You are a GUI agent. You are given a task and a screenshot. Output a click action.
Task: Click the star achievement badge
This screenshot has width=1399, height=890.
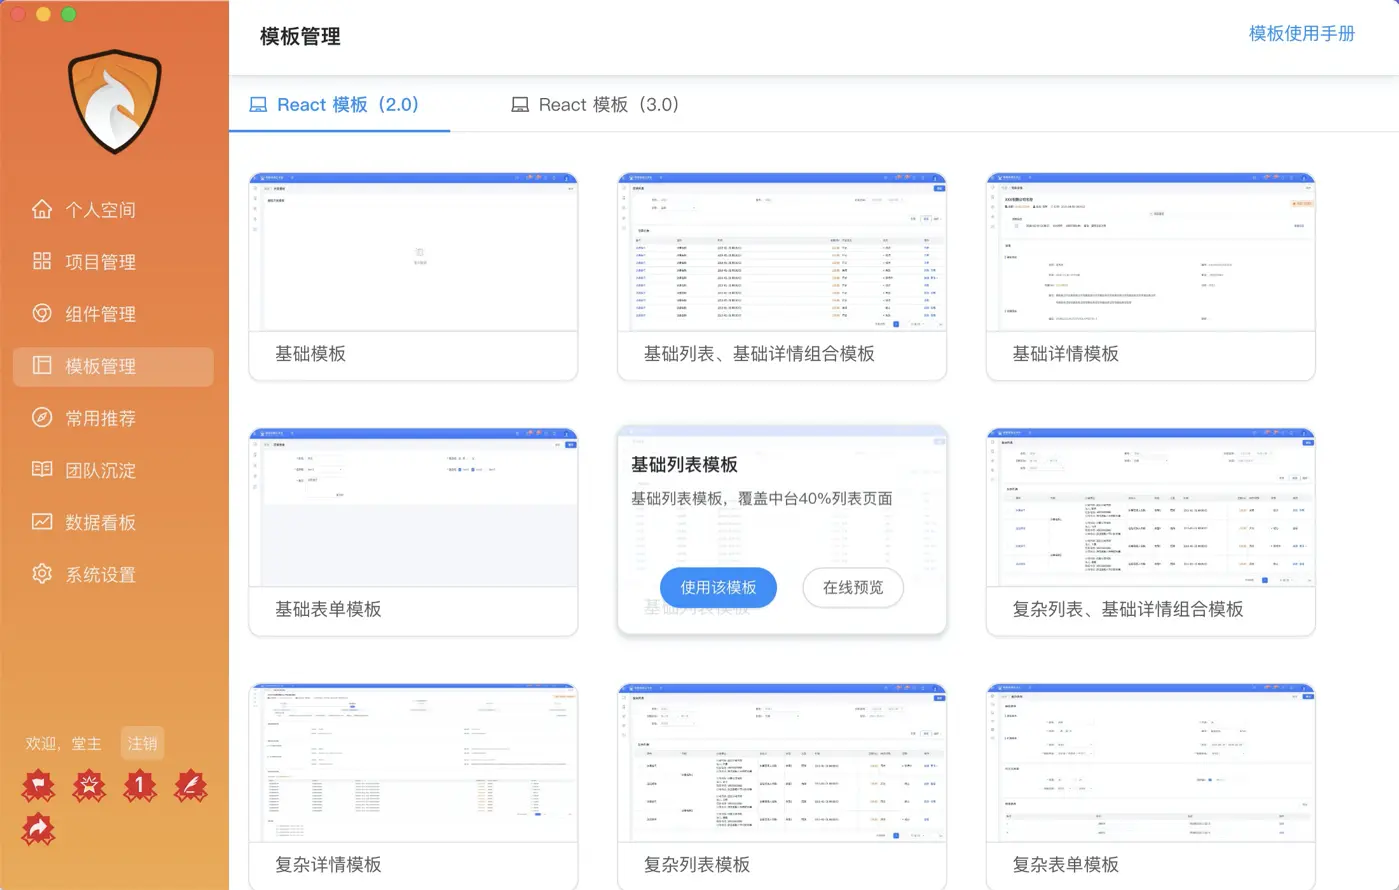(89, 786)
